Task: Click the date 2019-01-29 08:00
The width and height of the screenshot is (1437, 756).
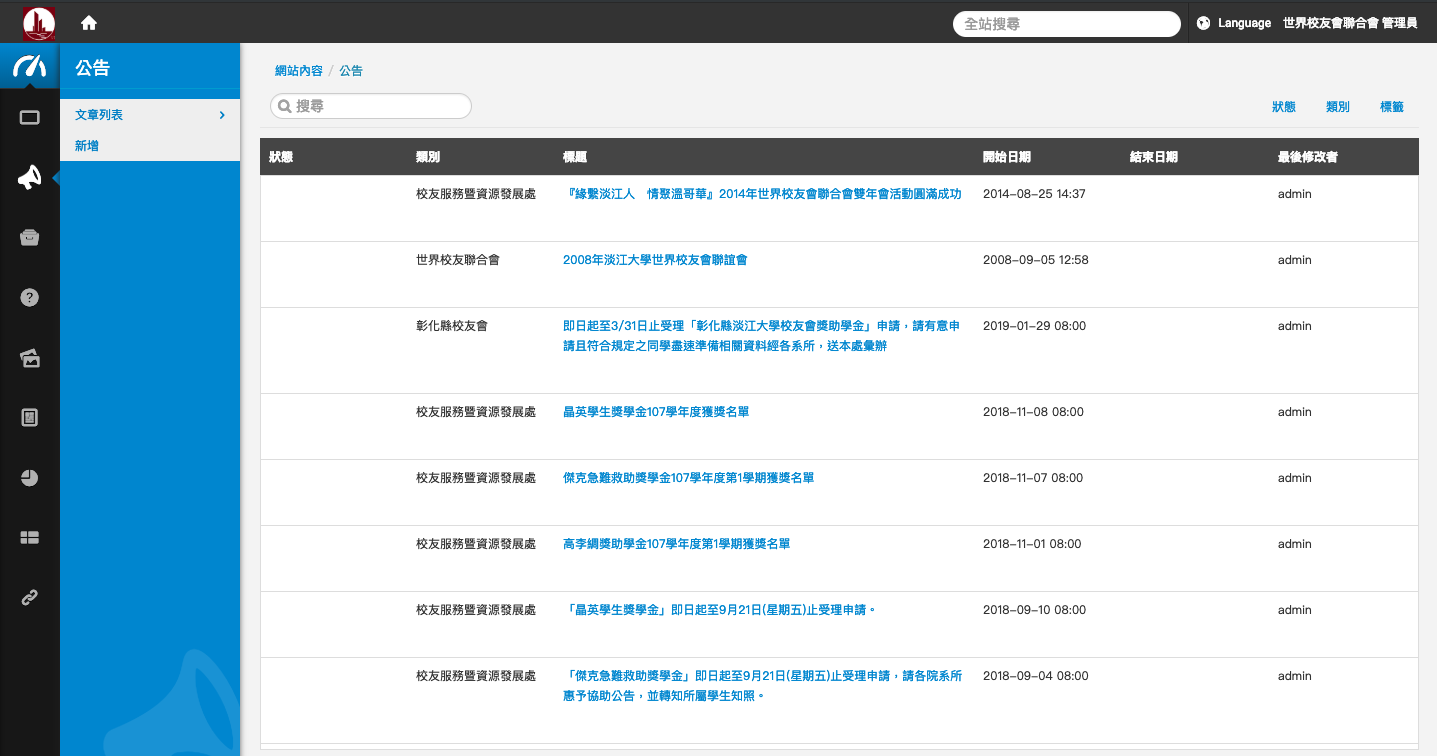Action: pos(1034,326)
